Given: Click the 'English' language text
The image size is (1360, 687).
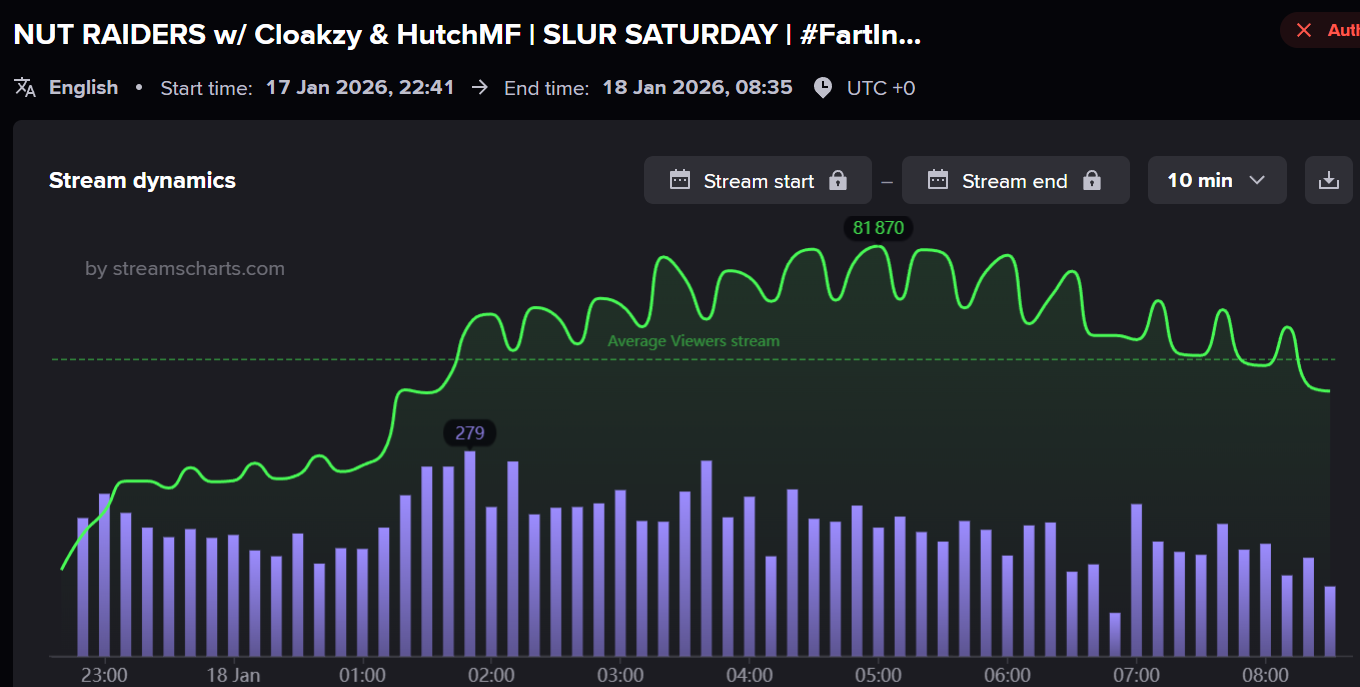Looking at the screenshot, I should click(84, 87).
